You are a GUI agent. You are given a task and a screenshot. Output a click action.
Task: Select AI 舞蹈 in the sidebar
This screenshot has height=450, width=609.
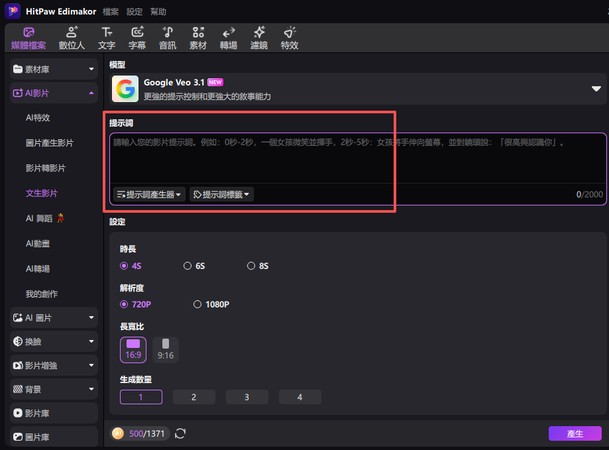[x=45, y=218]
